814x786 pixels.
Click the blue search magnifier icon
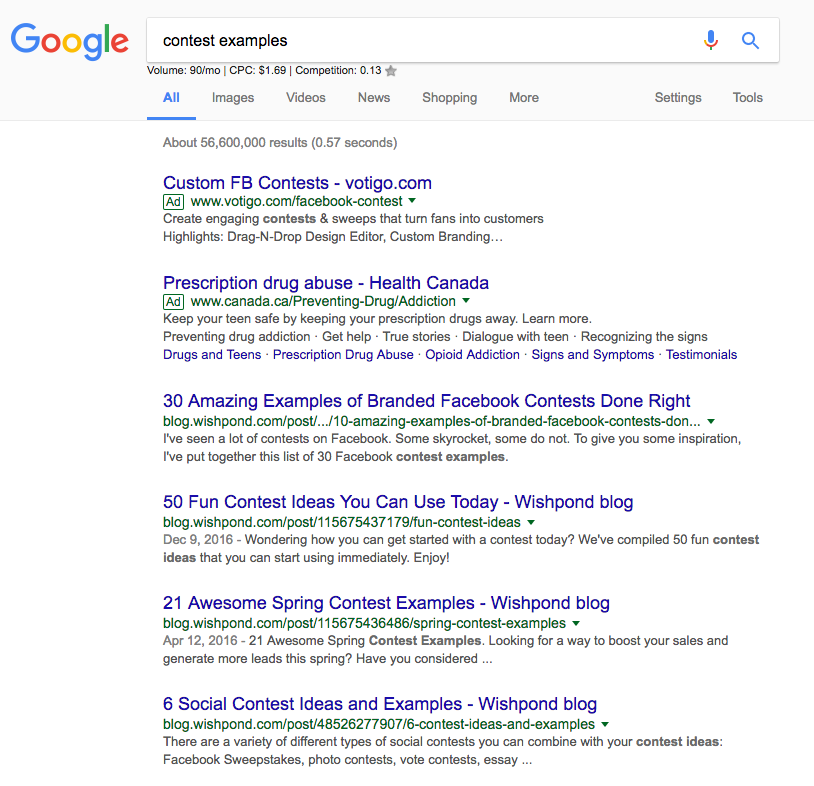pos(750,40)
